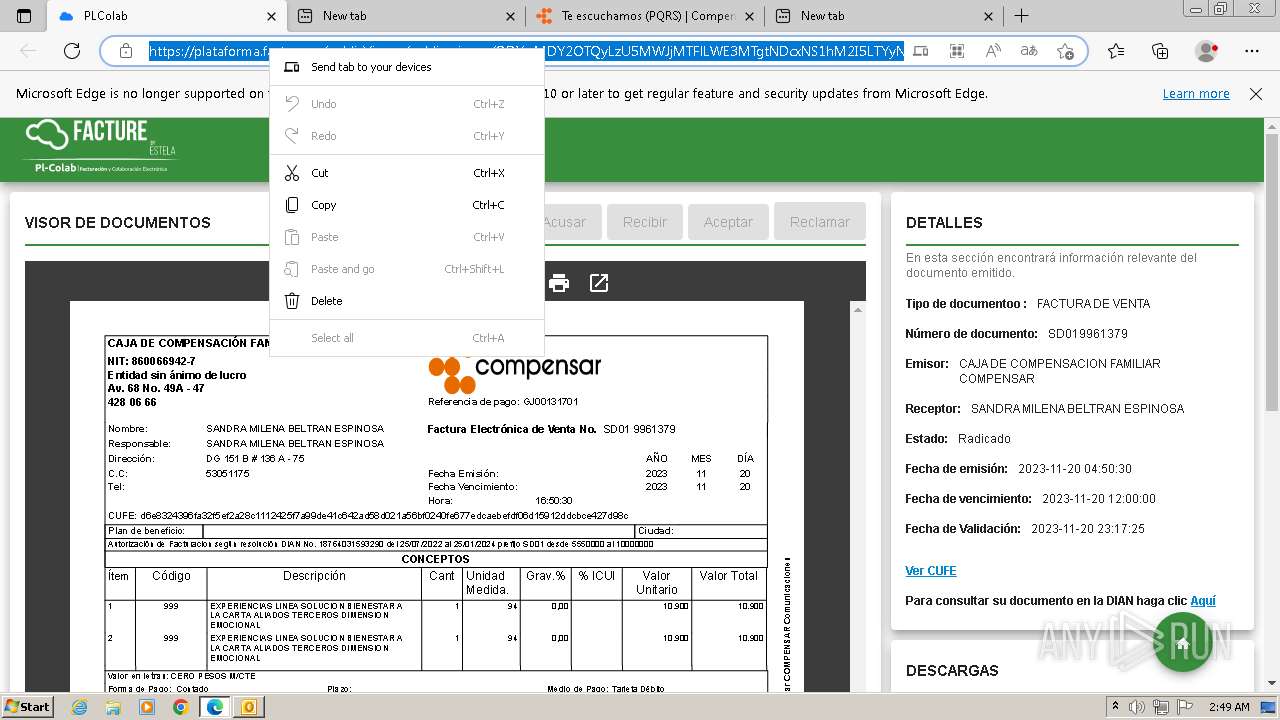This screenshot has height=720, width=1280.
Task: Show hidden system tray icons
Action: [1118, 707]
